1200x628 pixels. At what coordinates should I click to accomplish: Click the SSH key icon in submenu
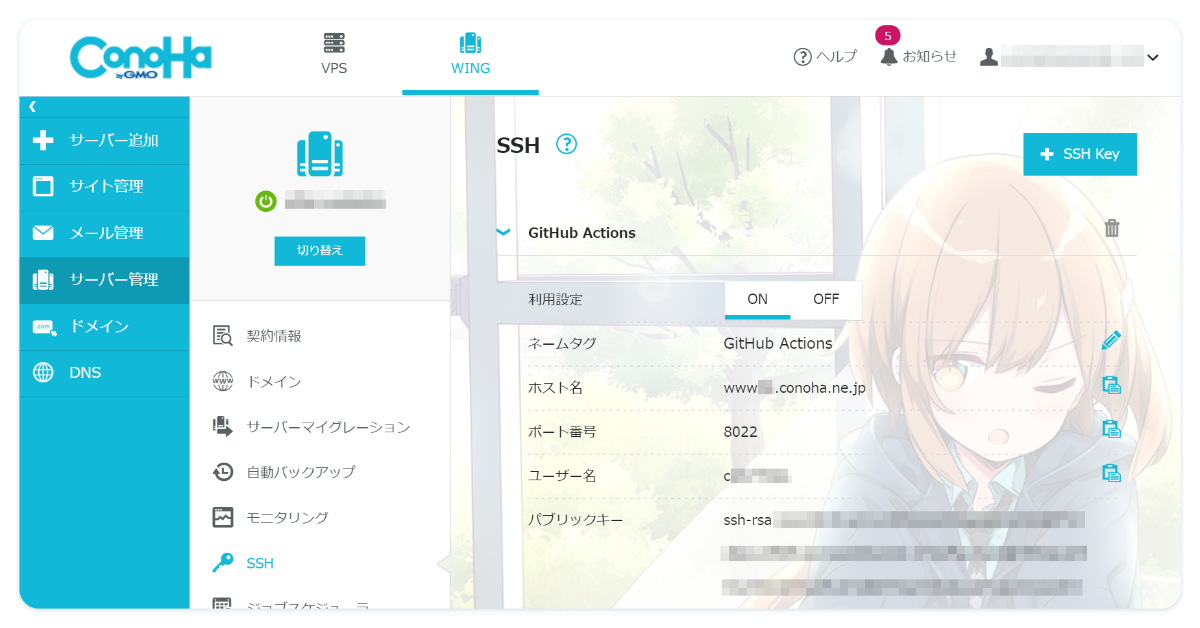(x=223, y=563)
